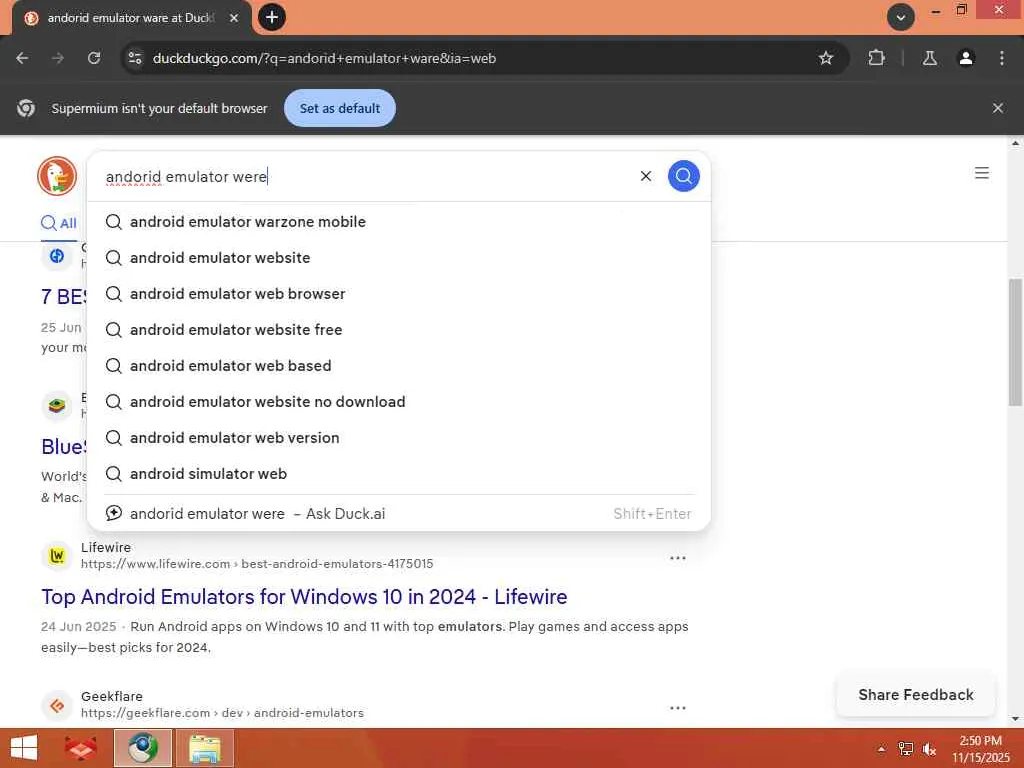Choose suggestion android emulator web based

[x=398, y=366]
